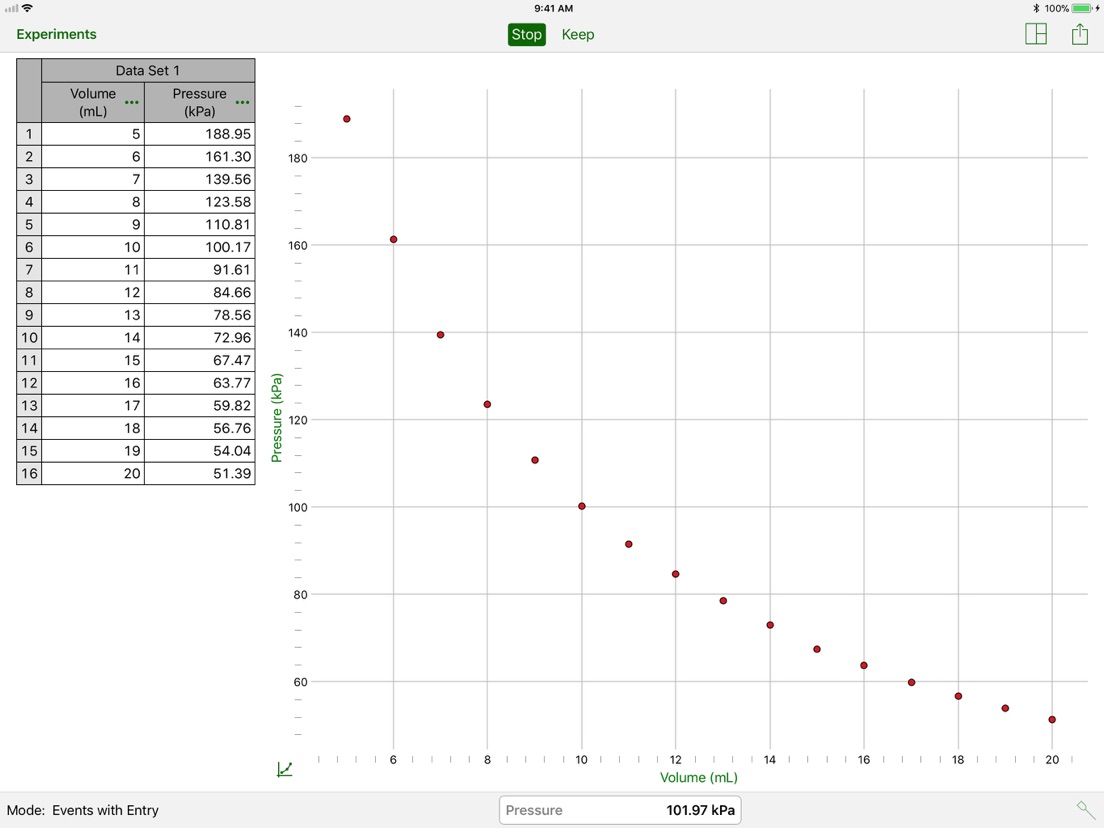Tap y-axis tick label 180

pyautogui.click(x=298, y=158)
